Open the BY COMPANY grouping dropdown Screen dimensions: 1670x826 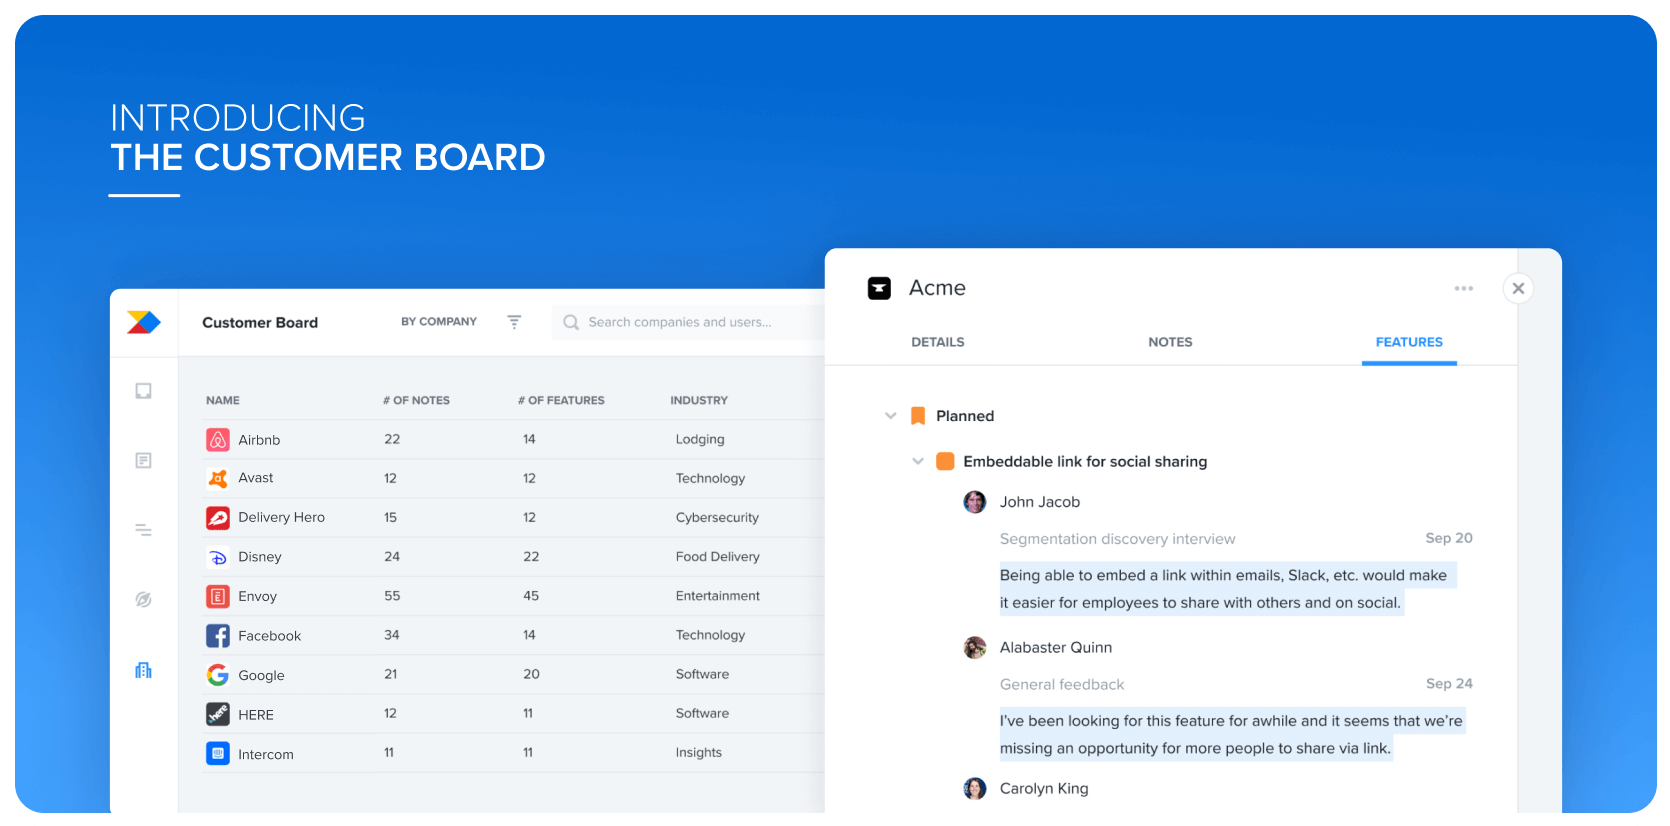click(x=439, y=322)
